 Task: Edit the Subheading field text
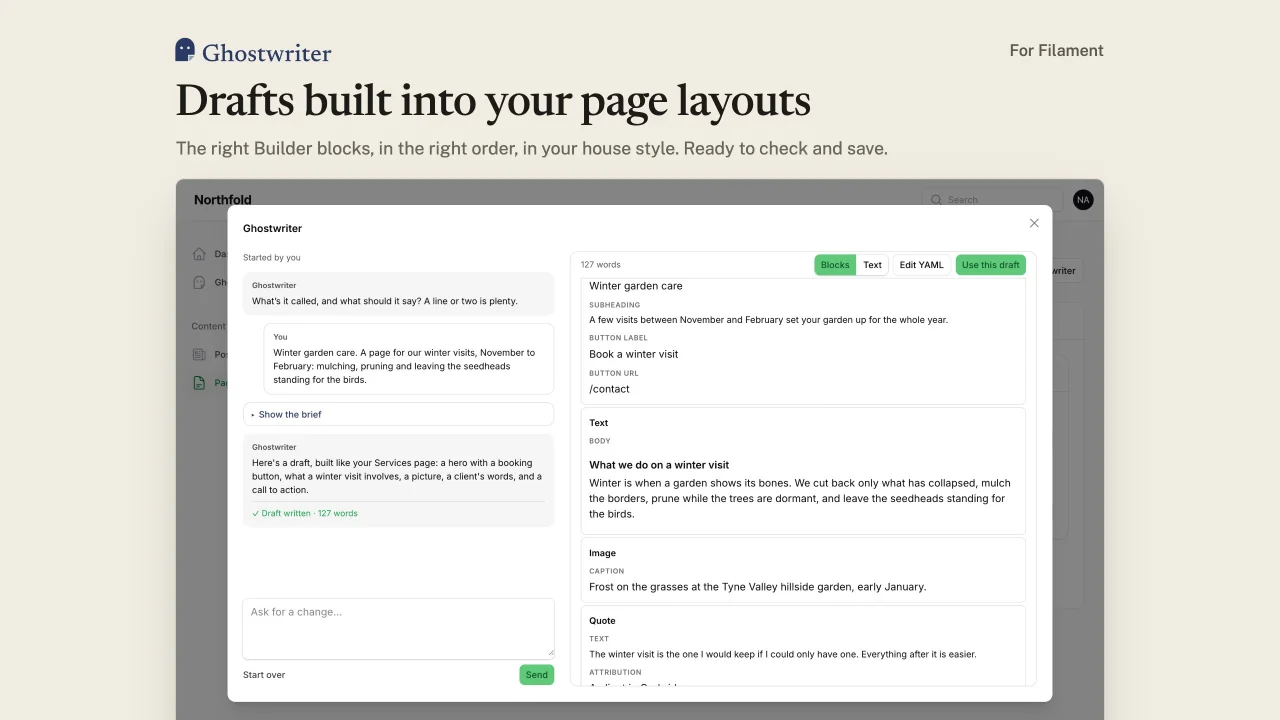(768, 320)
